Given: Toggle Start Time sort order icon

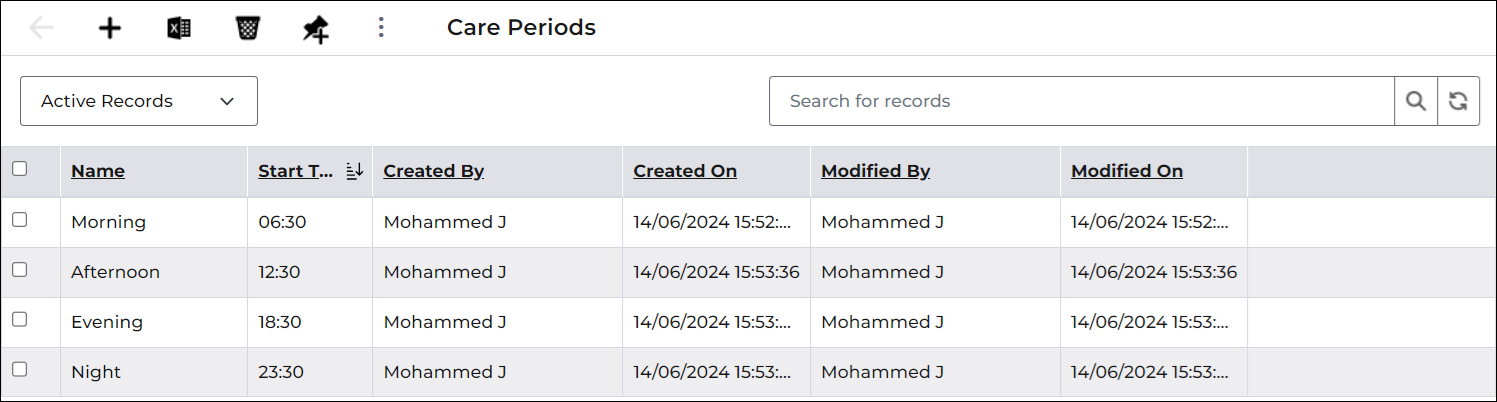Looking at the screenshot, I should click(x=353, y=171).
